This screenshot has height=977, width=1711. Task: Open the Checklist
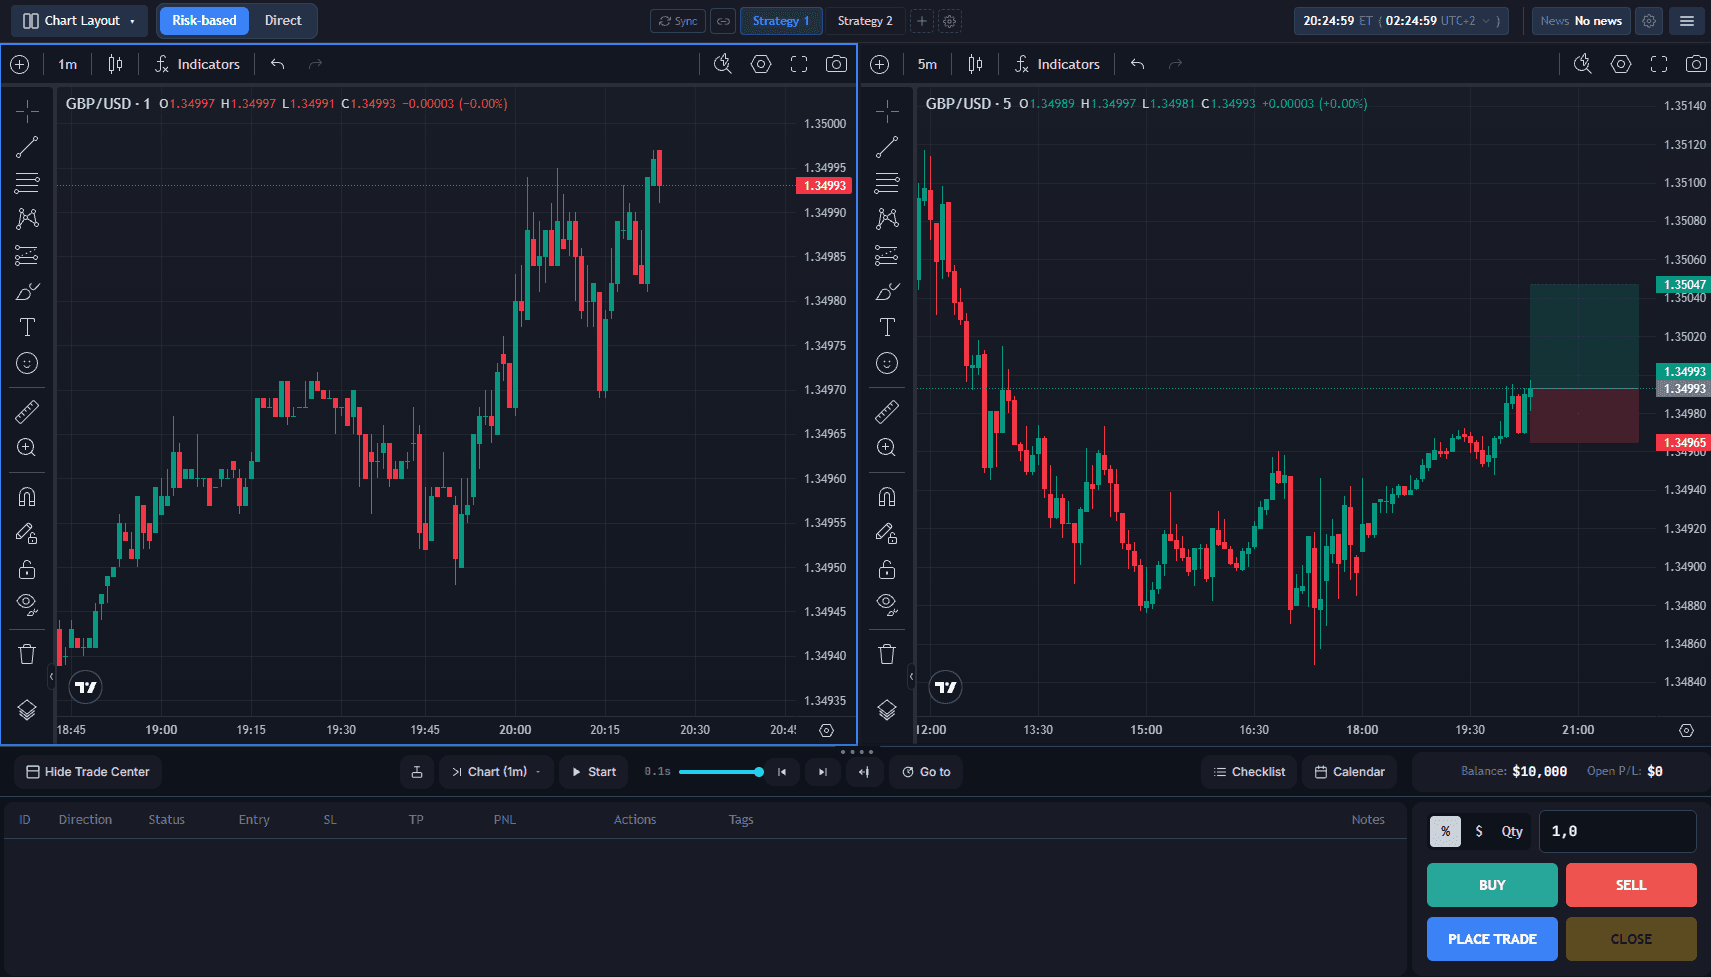(1249, 772)
